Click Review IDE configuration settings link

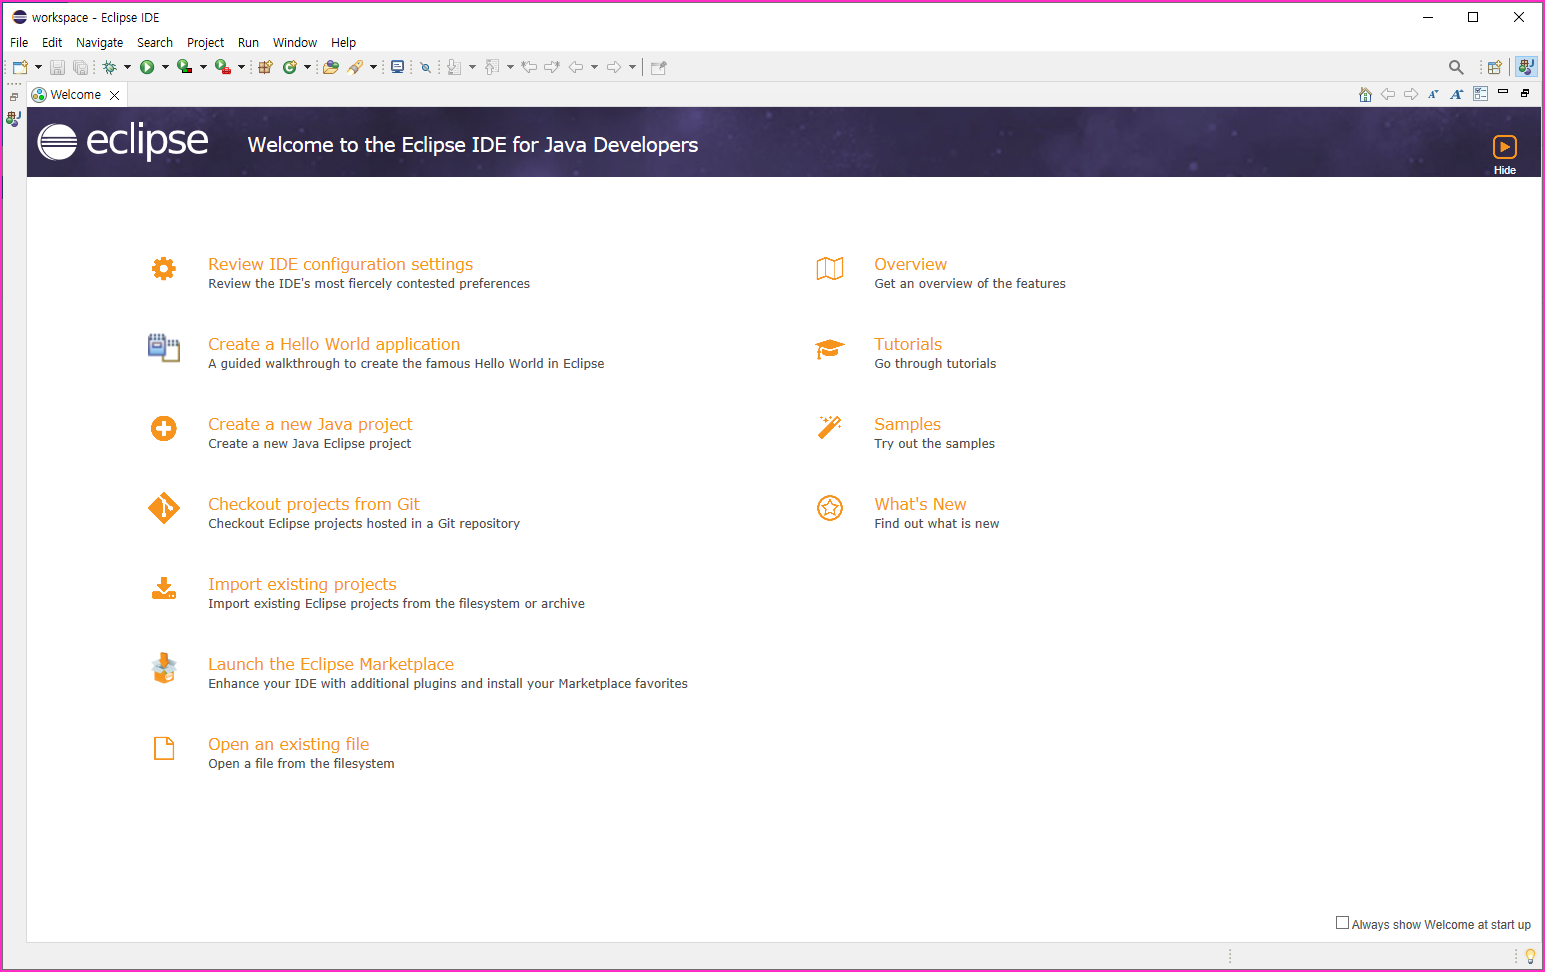click(x=340, y=264)
